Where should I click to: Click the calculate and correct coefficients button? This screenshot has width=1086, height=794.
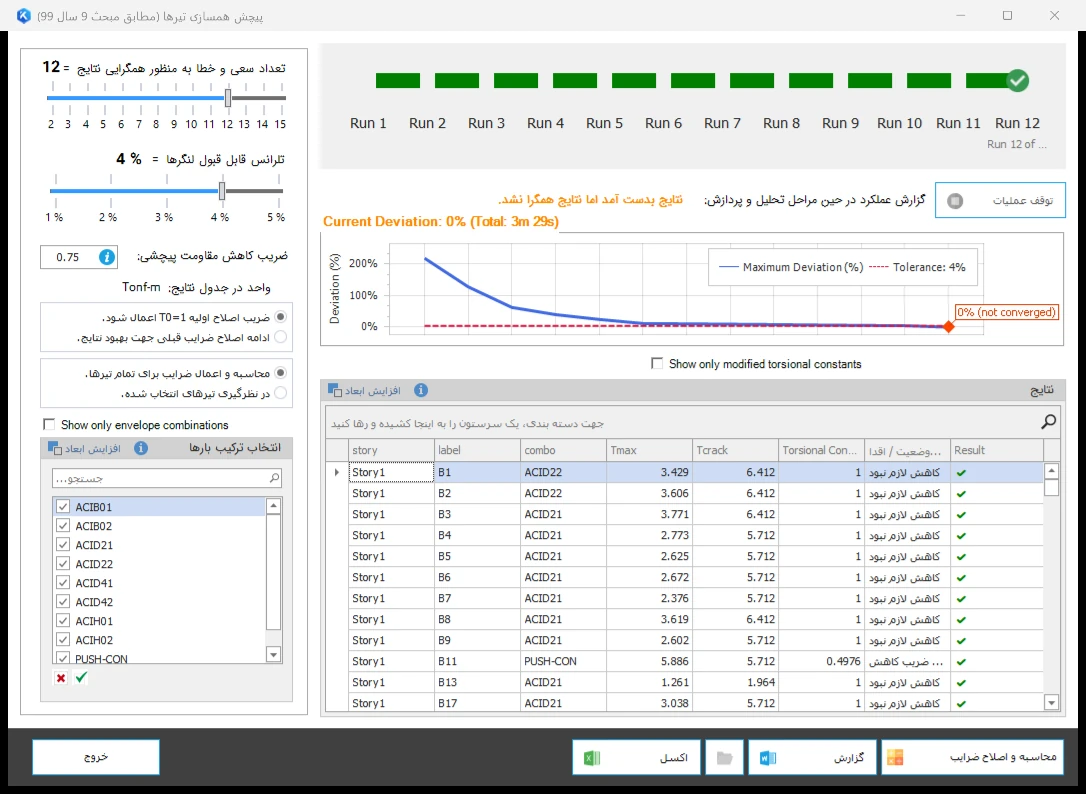click(x=973, y=757)
